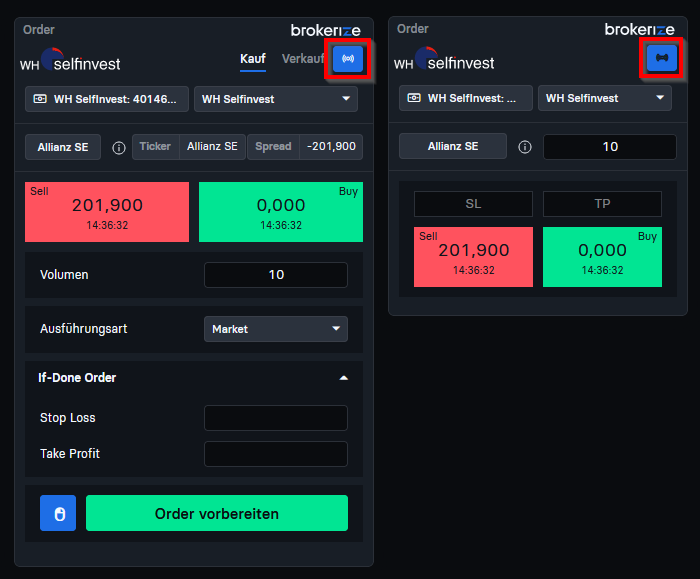The height and width of the screenshot is (579, 700).
Task: Click the Ticker Allianz SE field
Action: [189, 147]
